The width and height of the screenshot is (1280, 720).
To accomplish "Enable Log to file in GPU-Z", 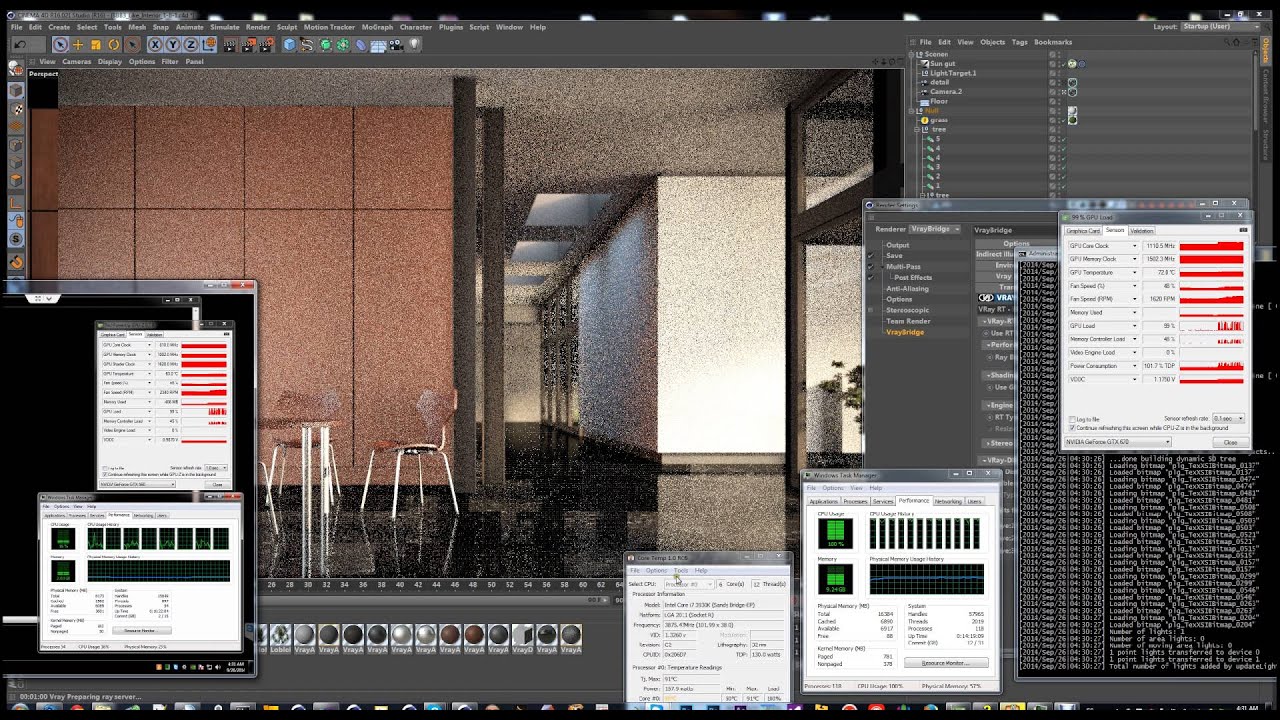I will 1072,419.
